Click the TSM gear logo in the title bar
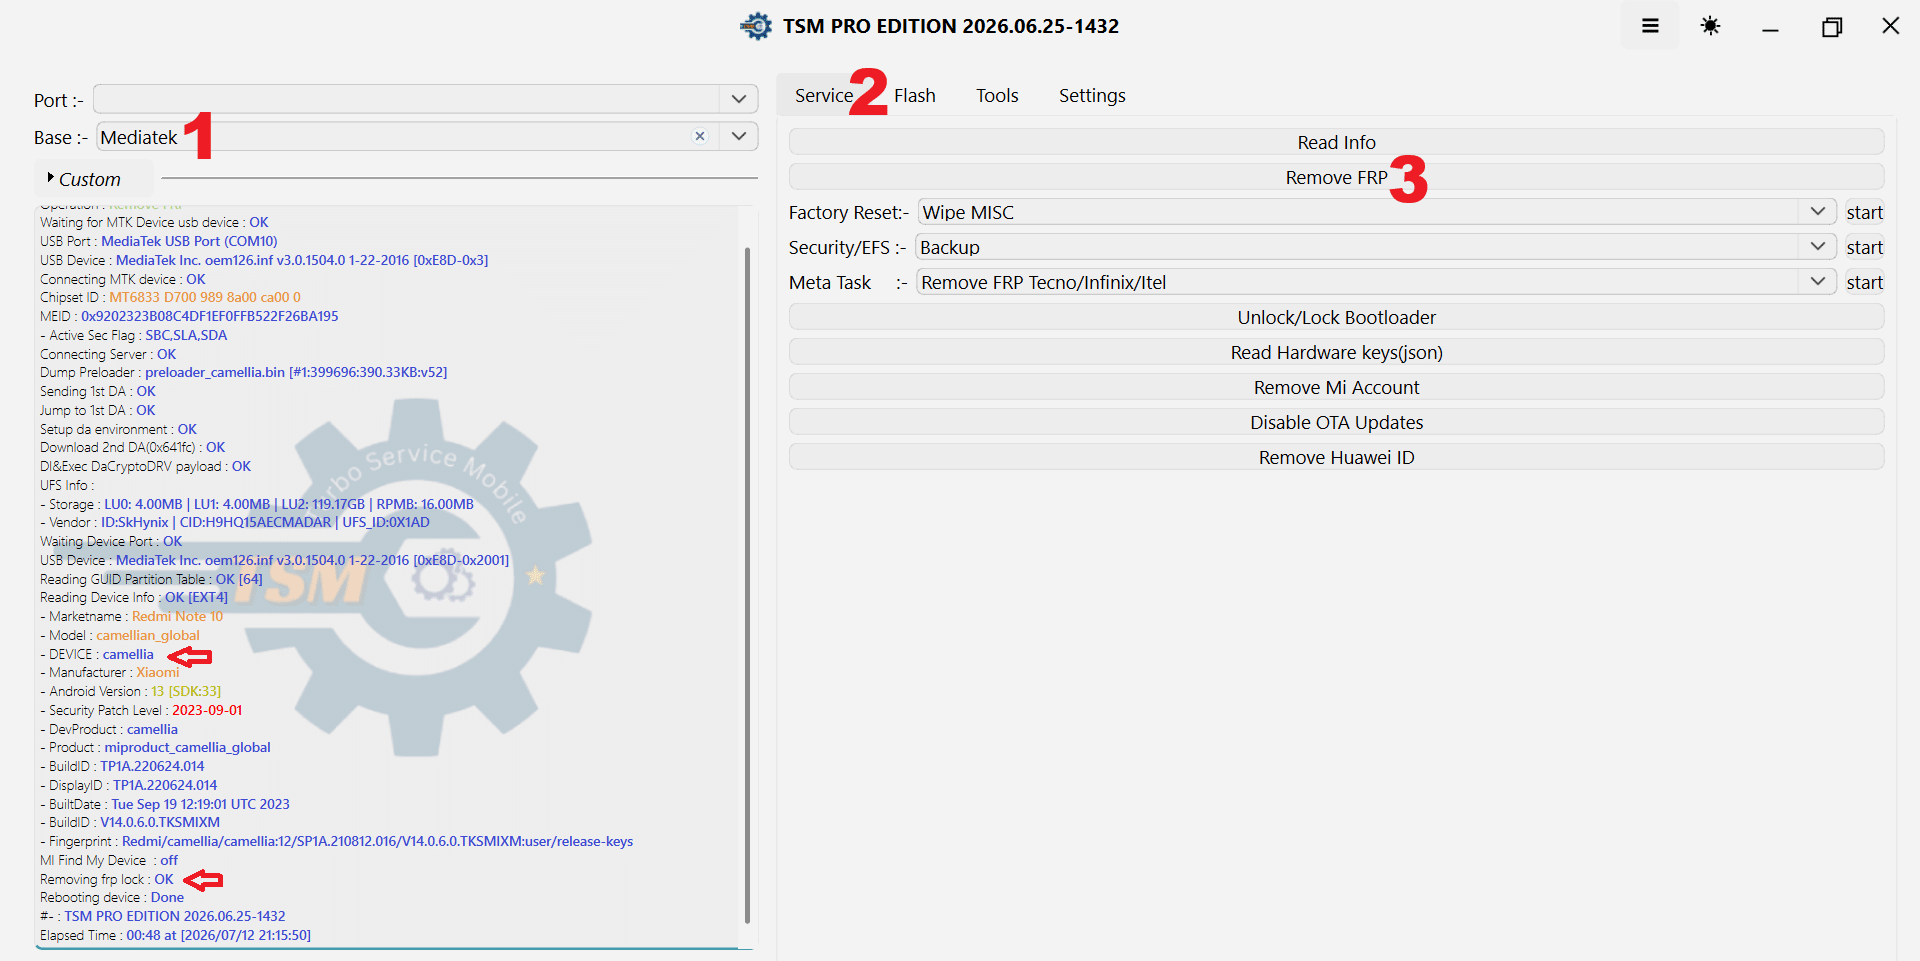1920x961 pixels. (756, 26)
